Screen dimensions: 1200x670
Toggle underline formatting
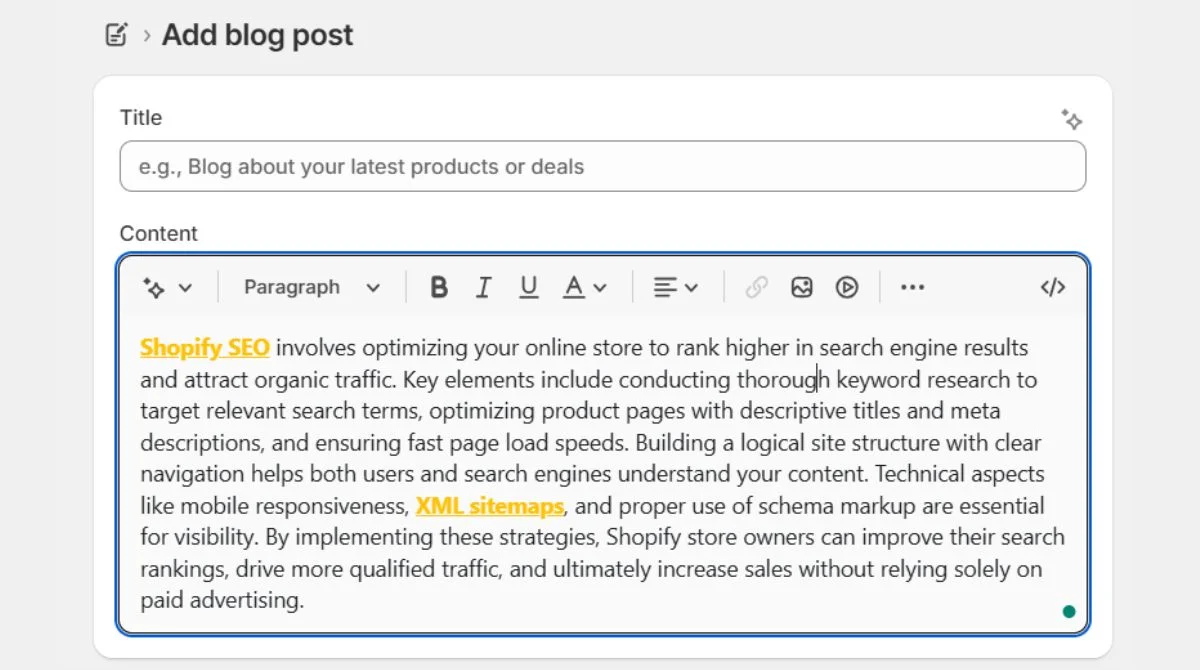click(x=528, y=287)
